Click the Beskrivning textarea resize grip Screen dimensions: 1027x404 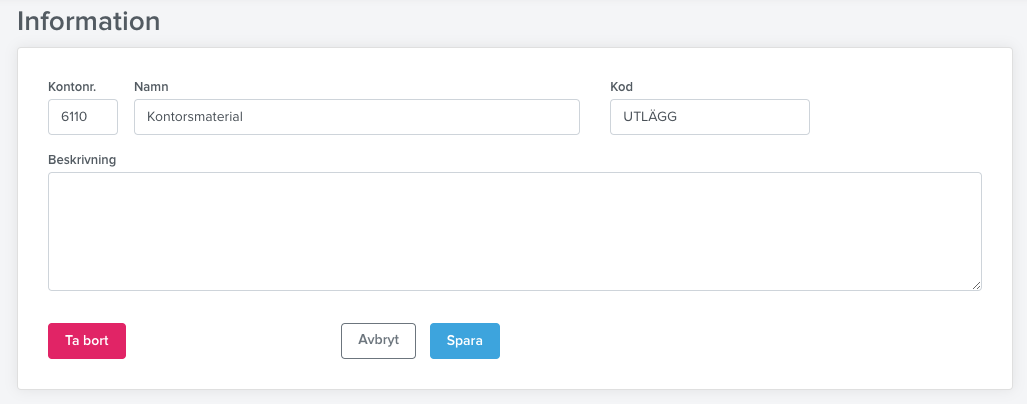[x=976, y=285]
